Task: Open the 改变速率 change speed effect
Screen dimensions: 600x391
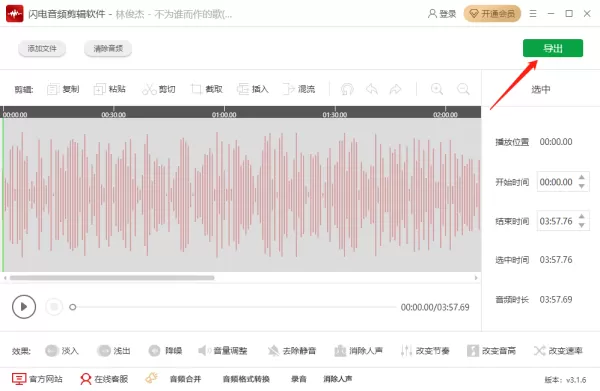Action: coord(558,350)
